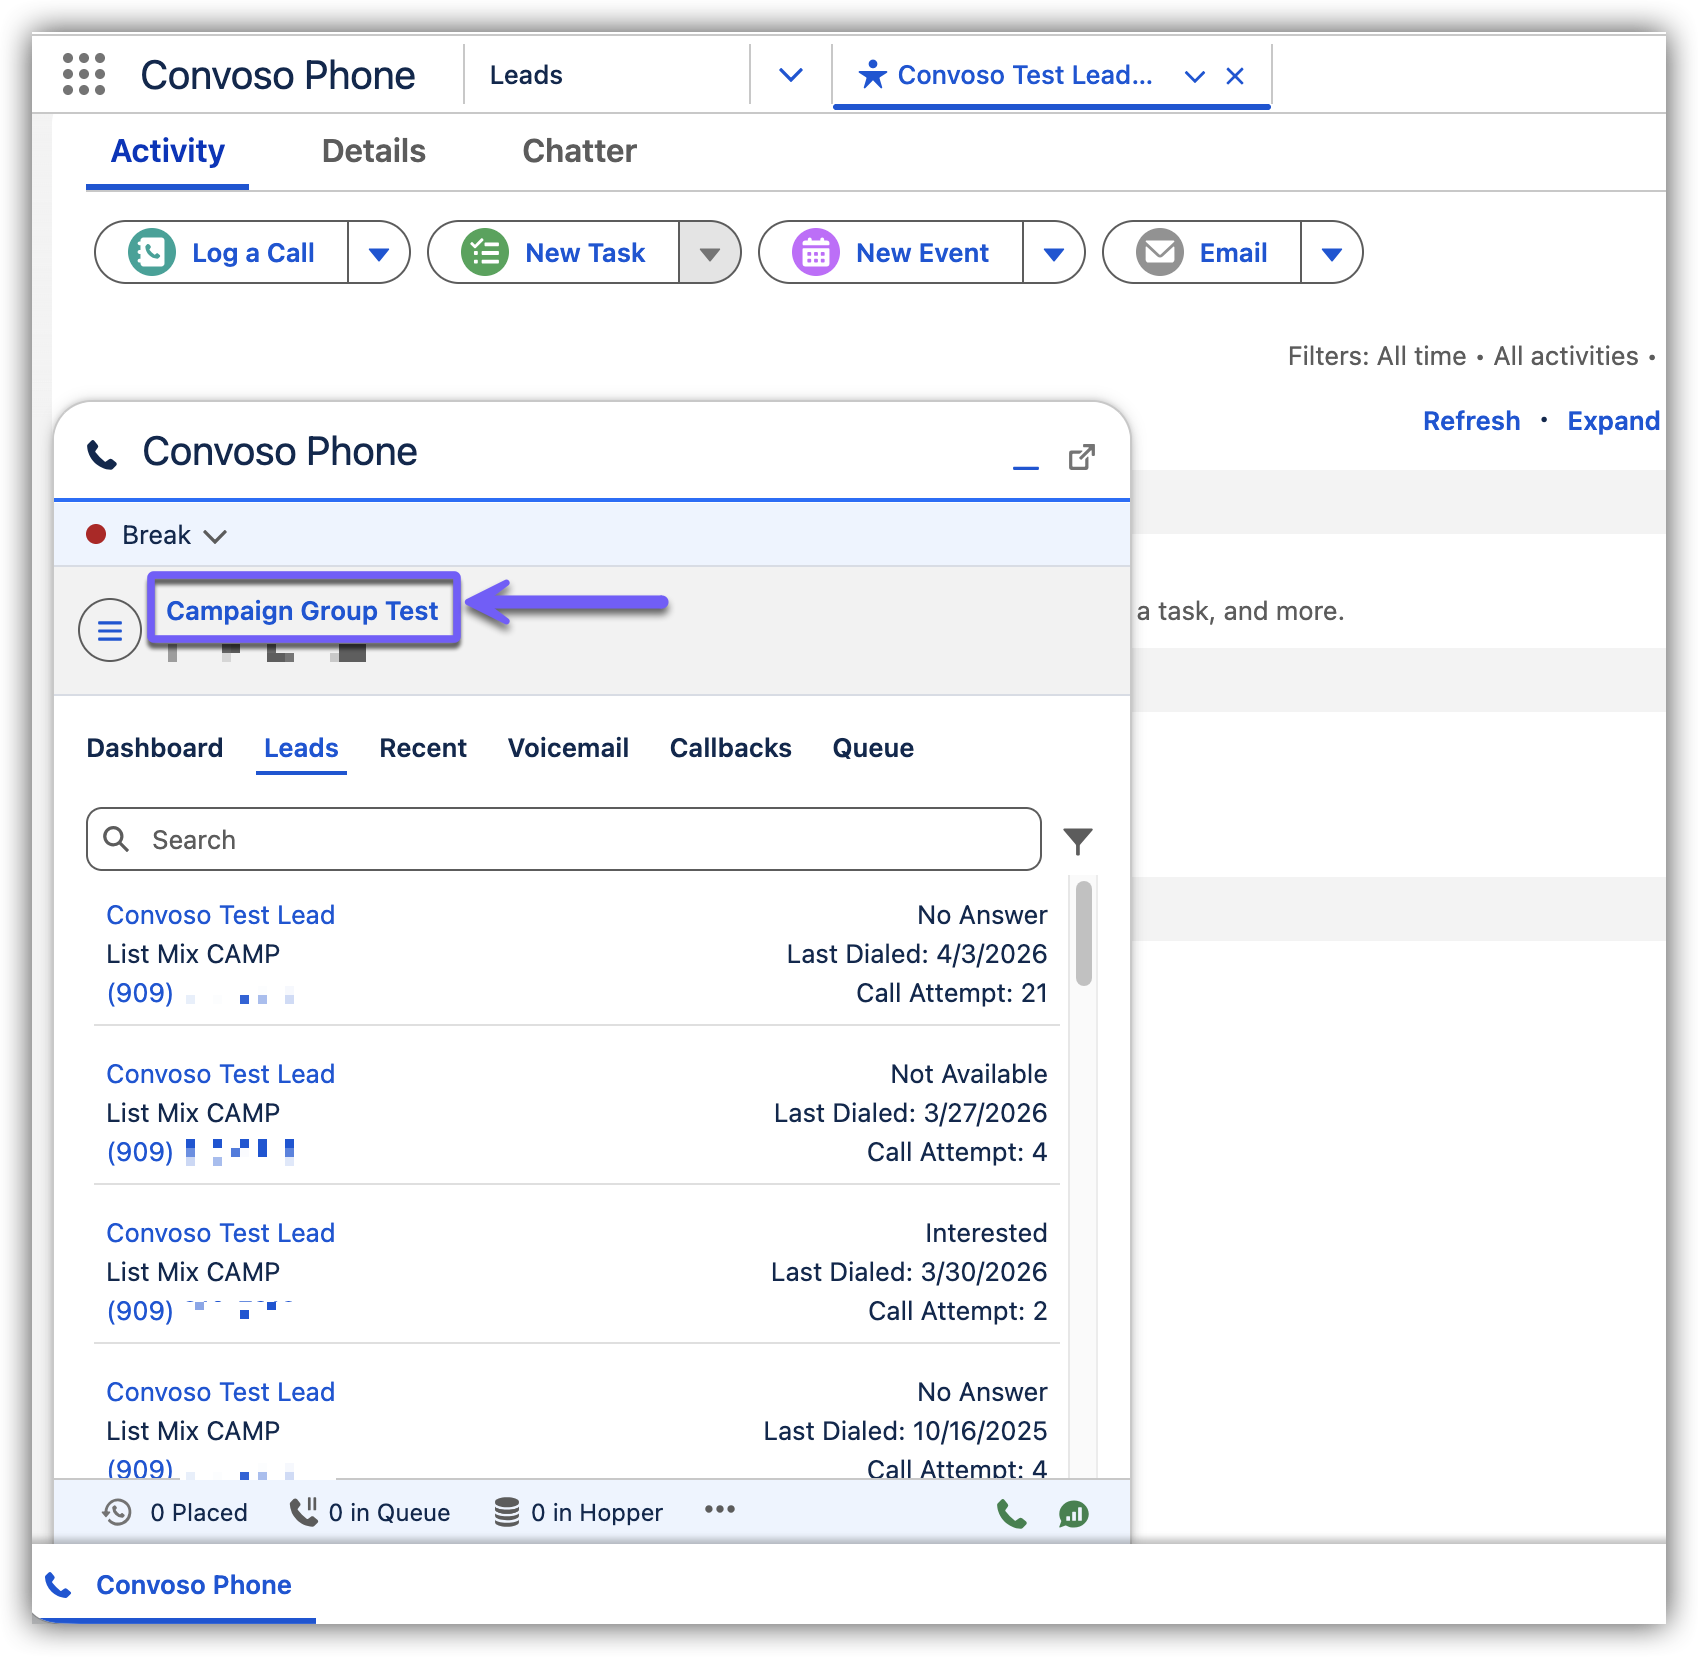The width and height of the screenshot is (1698, 1658).
Task: Open the hamburger menu in Convoso Phone
Action: click(110, 630)
